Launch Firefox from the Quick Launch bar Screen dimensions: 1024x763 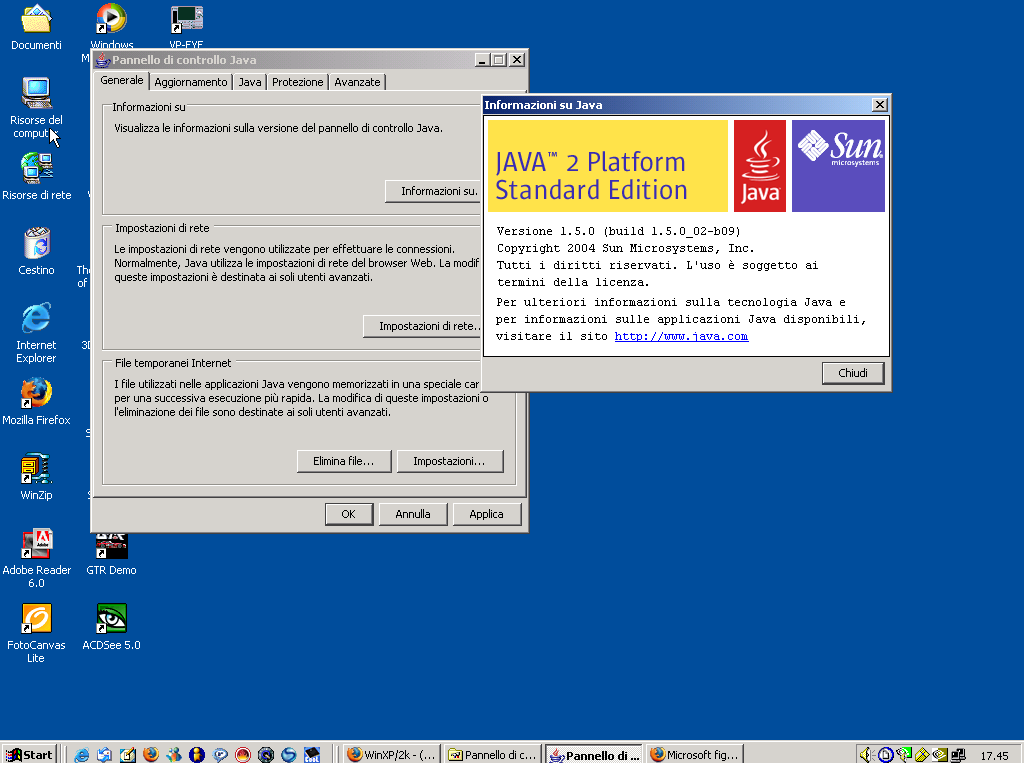pos(151,755)
